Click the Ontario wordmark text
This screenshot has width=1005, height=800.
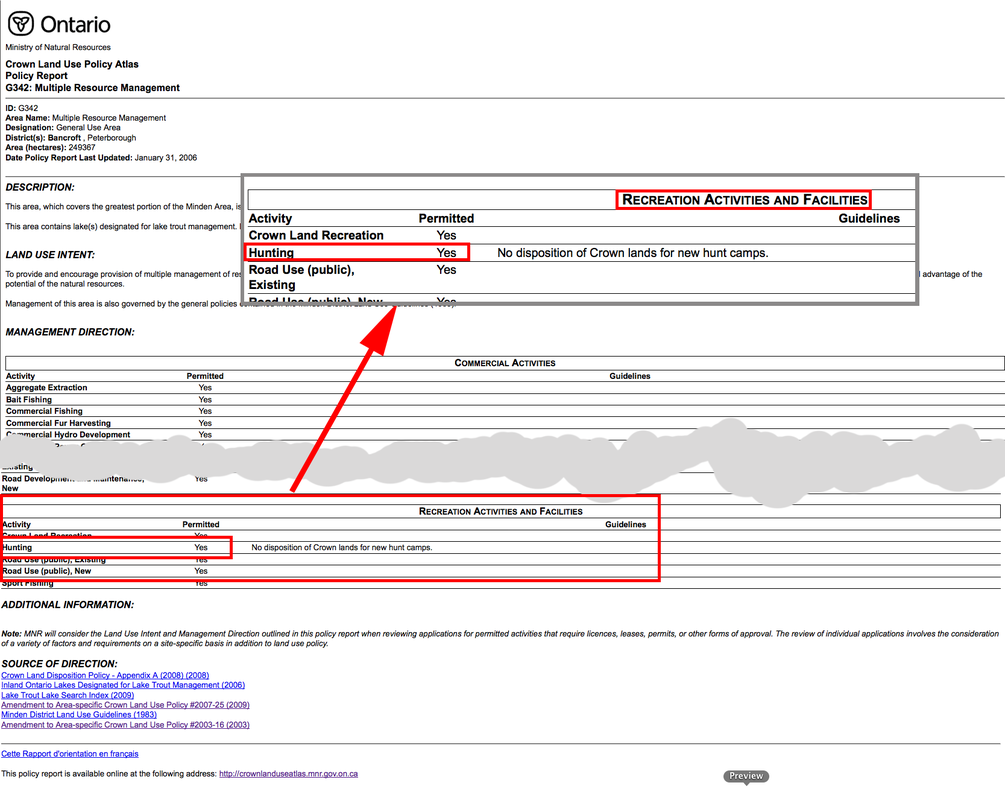click(76, 24)
